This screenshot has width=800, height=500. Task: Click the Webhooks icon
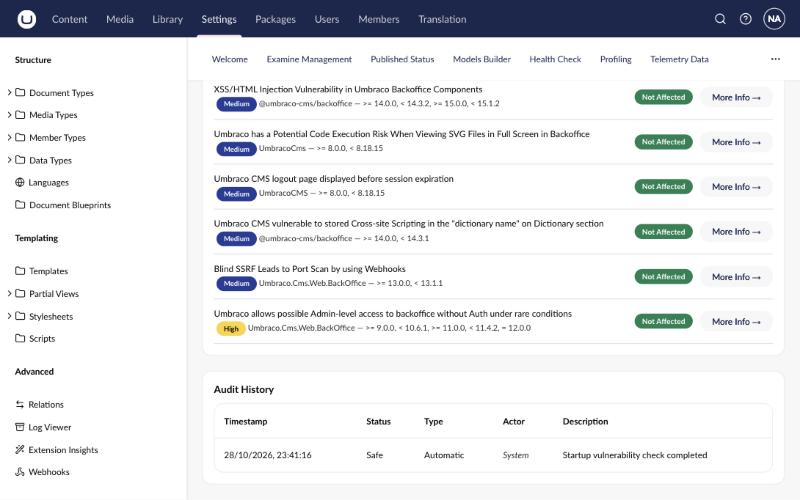20,472
